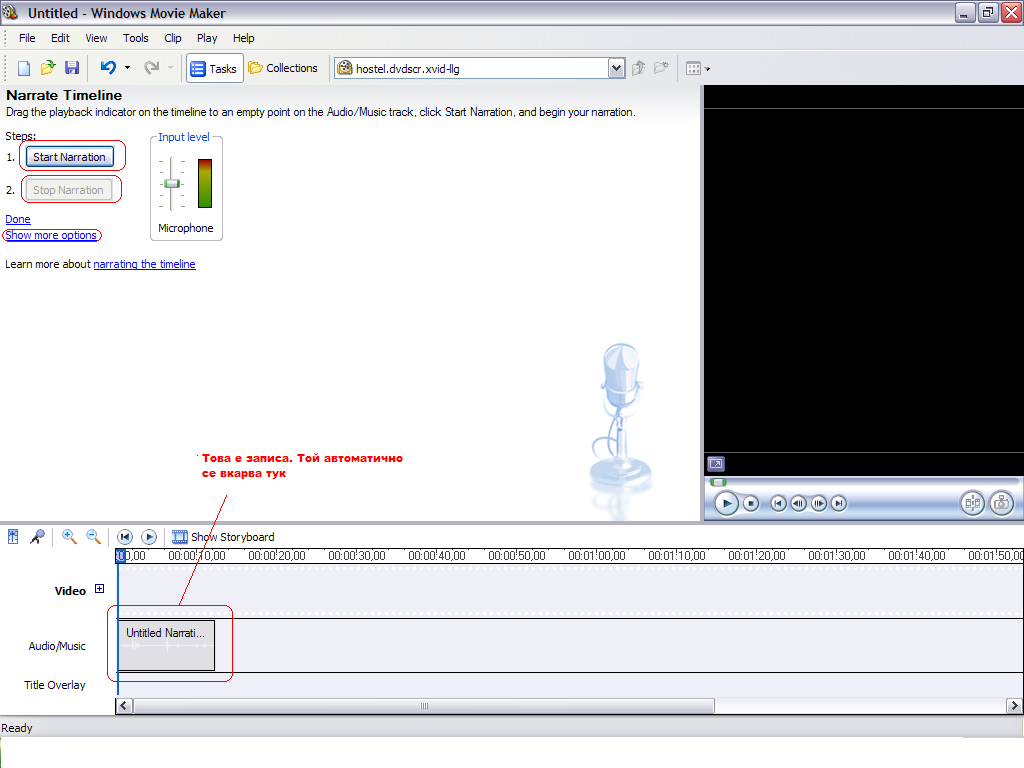The width and height of the screenshot is (1024, 768).
Task: Open the File menu
Action: coord(27,38)
